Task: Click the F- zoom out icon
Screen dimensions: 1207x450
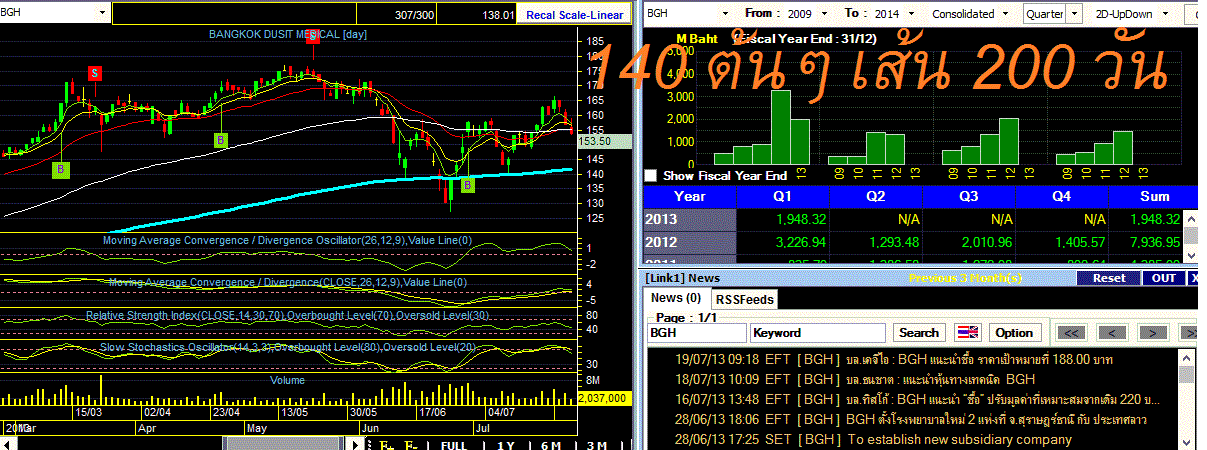Action: coord(411,444)
